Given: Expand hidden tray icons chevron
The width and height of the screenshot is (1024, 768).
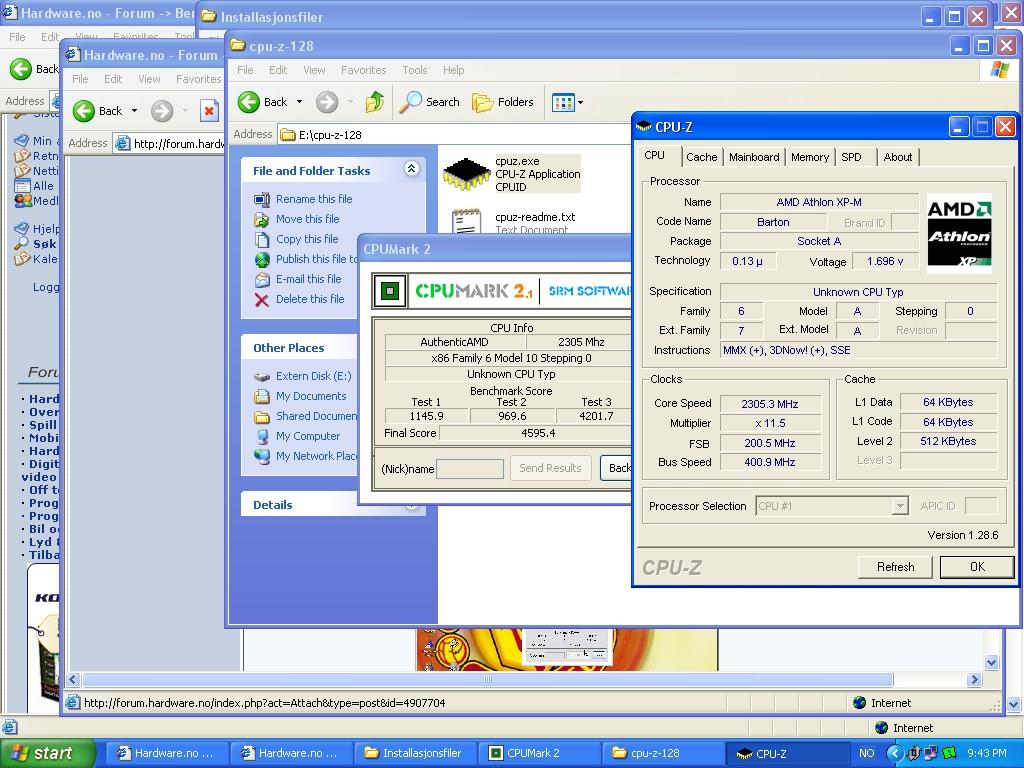Looking at the screenshot, I should (x=894, y=753).
